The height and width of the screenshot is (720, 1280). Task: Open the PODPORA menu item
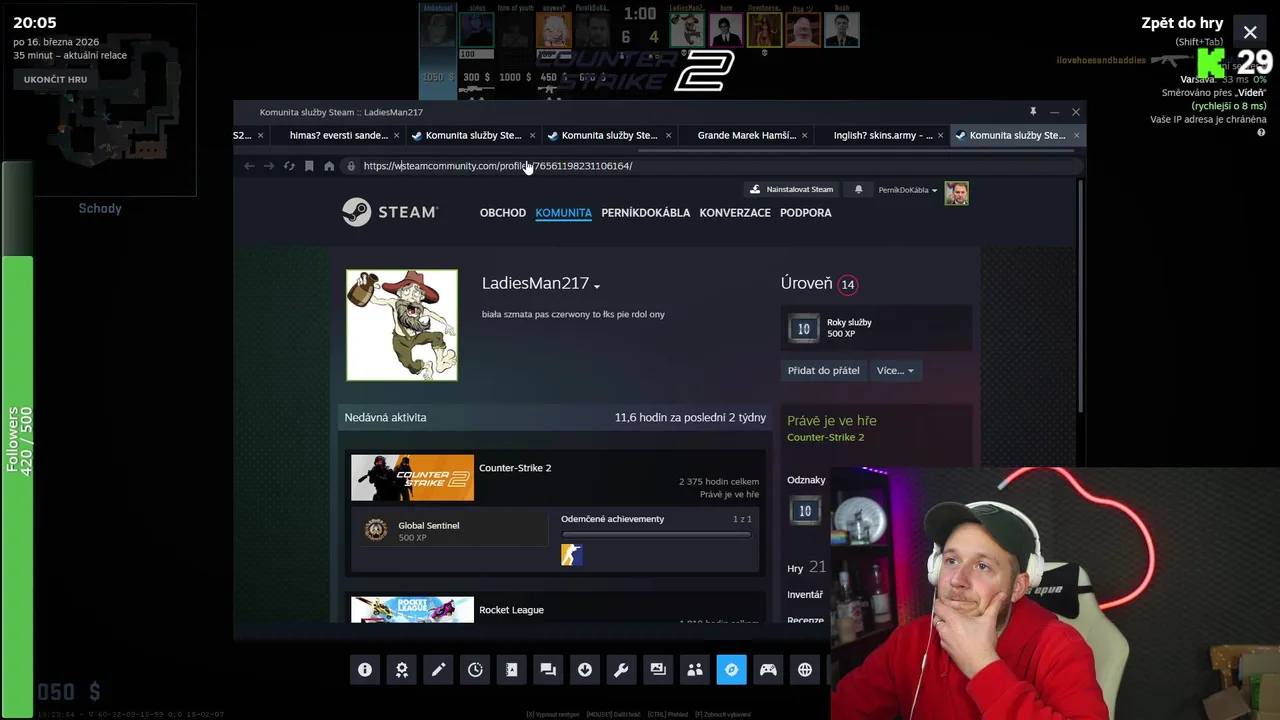[x=806, y=213]
